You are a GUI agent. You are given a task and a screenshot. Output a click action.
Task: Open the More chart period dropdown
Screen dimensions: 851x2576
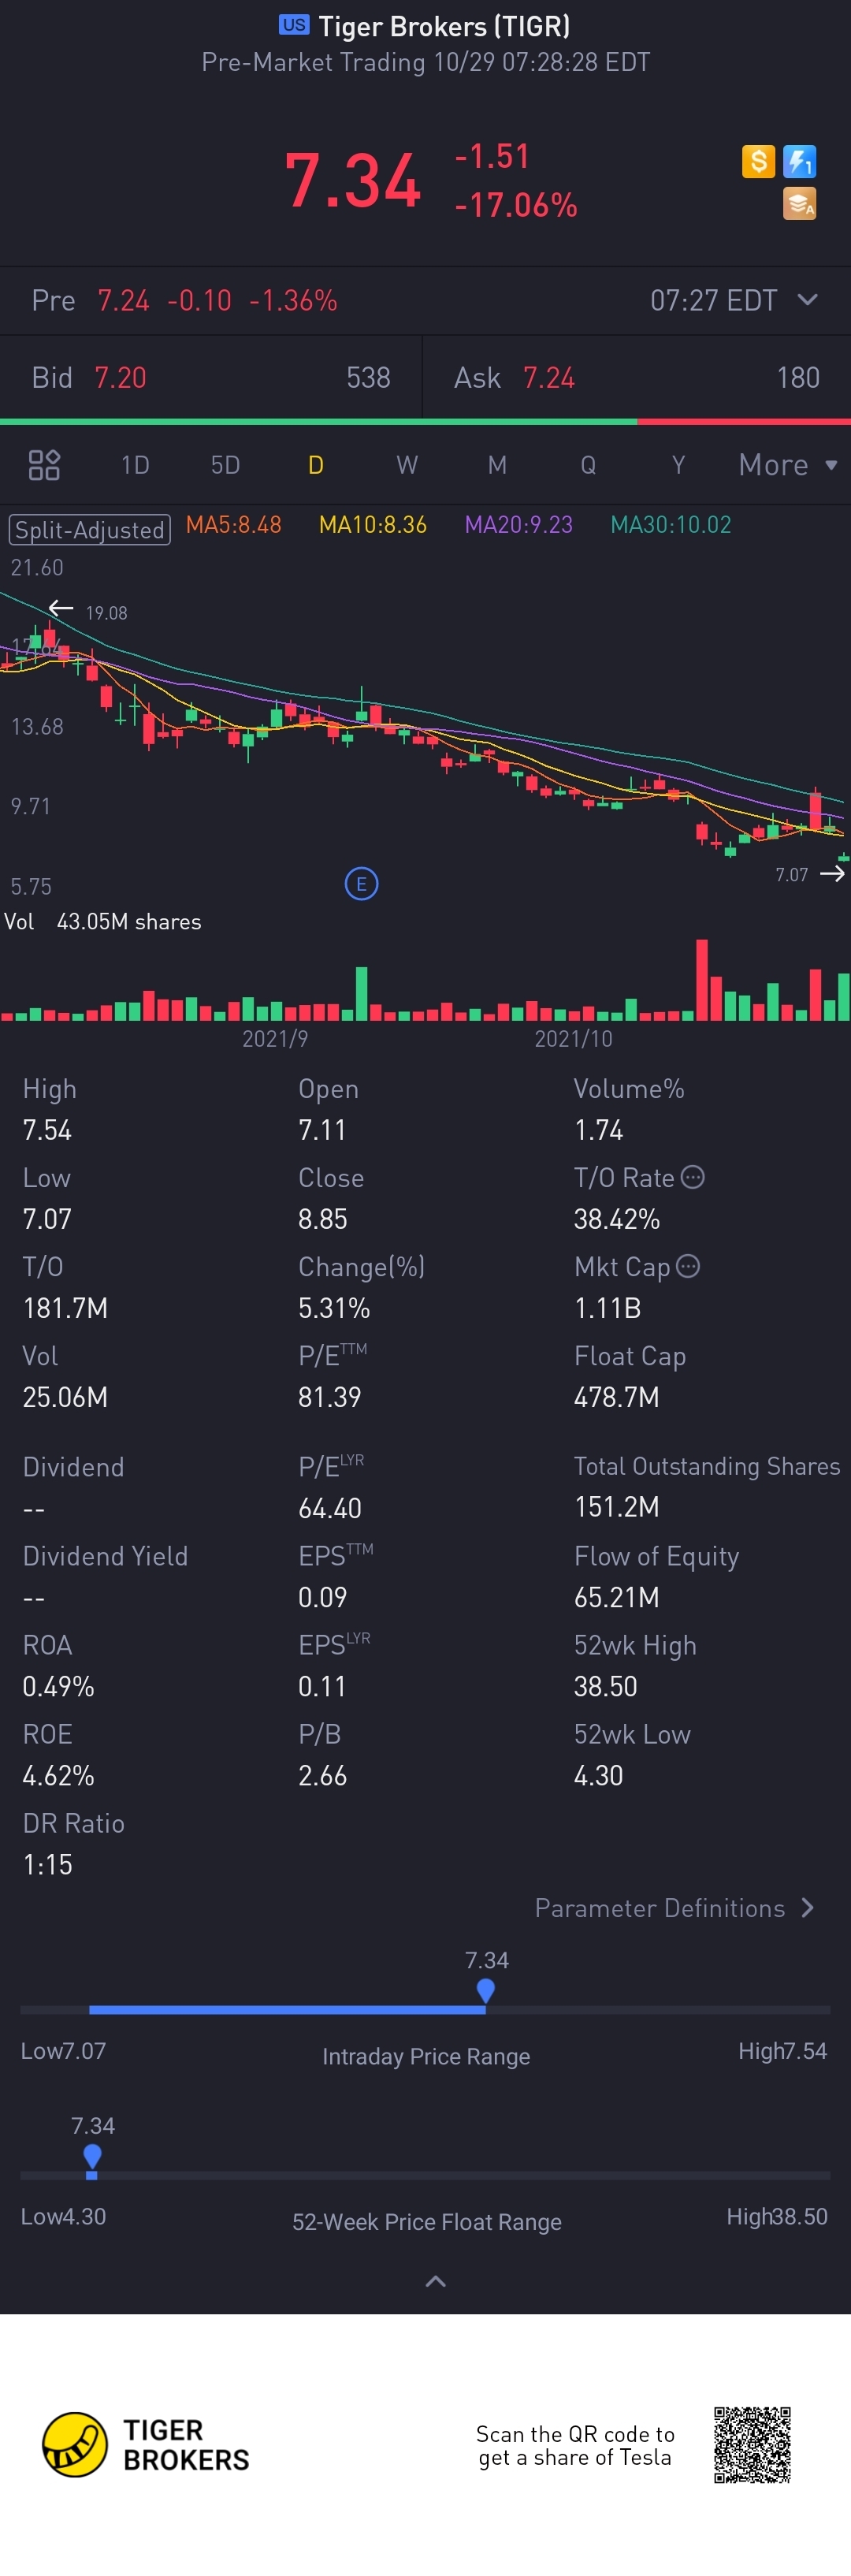787,465
